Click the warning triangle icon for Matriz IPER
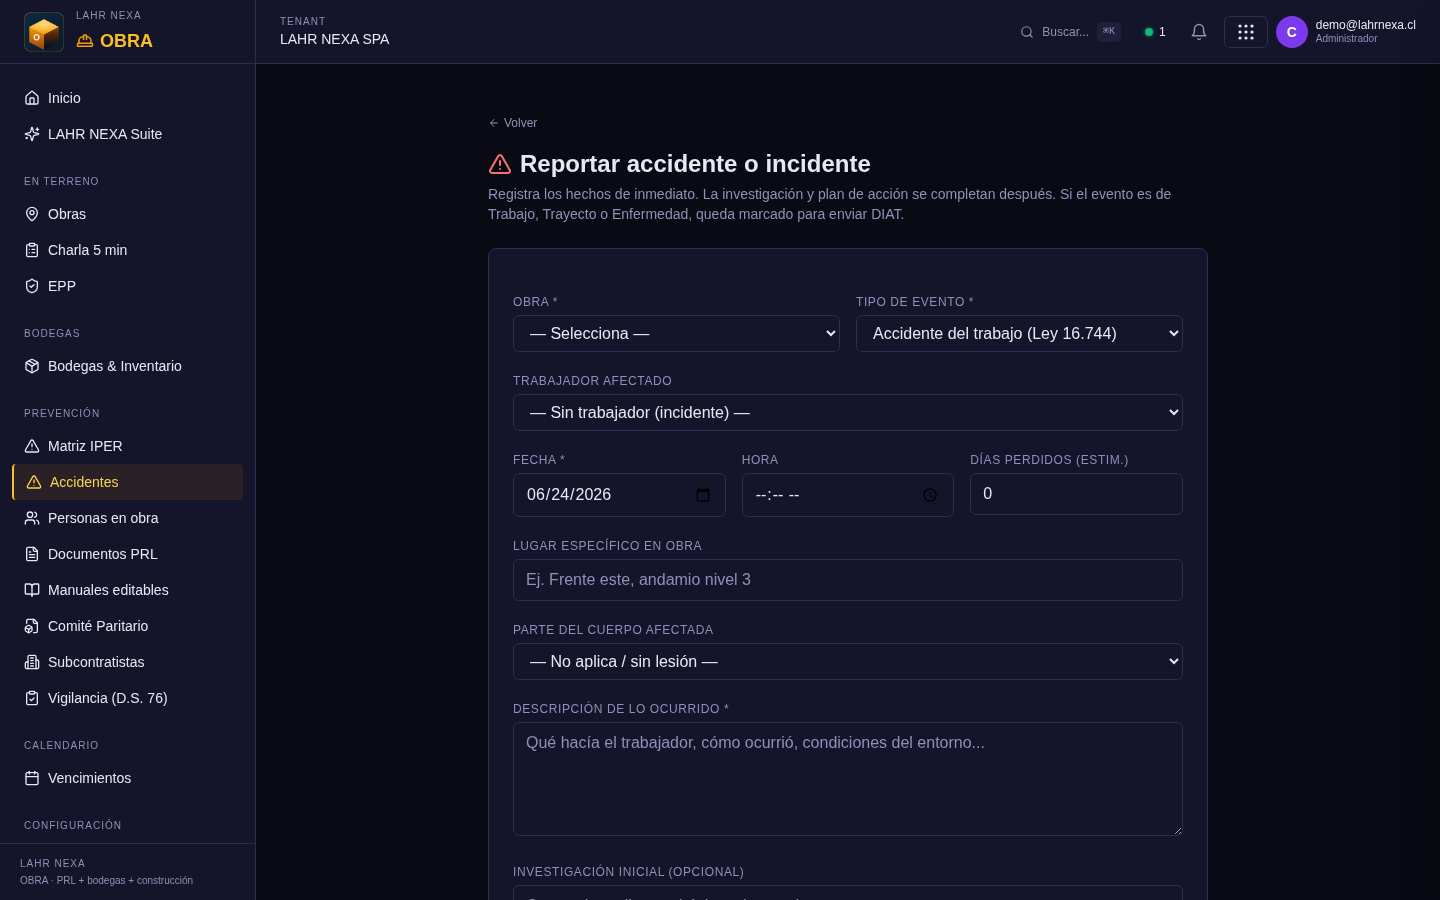This screenshot has height=900, width=1440. (x=32, y=446)
